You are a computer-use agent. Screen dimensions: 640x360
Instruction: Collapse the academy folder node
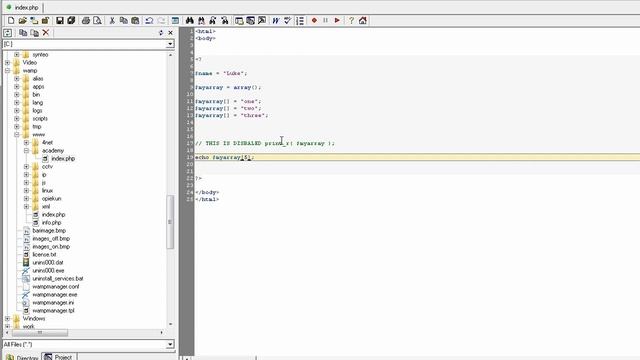pos(27,151)
